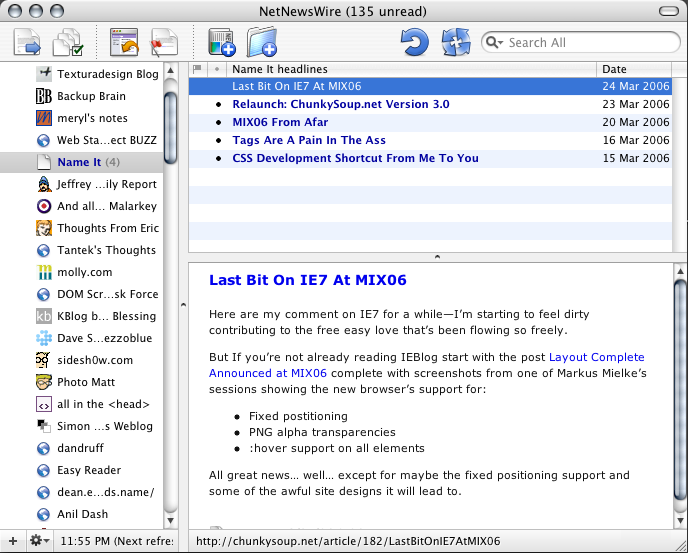This screenshot has width=688, height=553.
Task: Select the DOM Scr...sk Force feed
Action: click(82, 294)
